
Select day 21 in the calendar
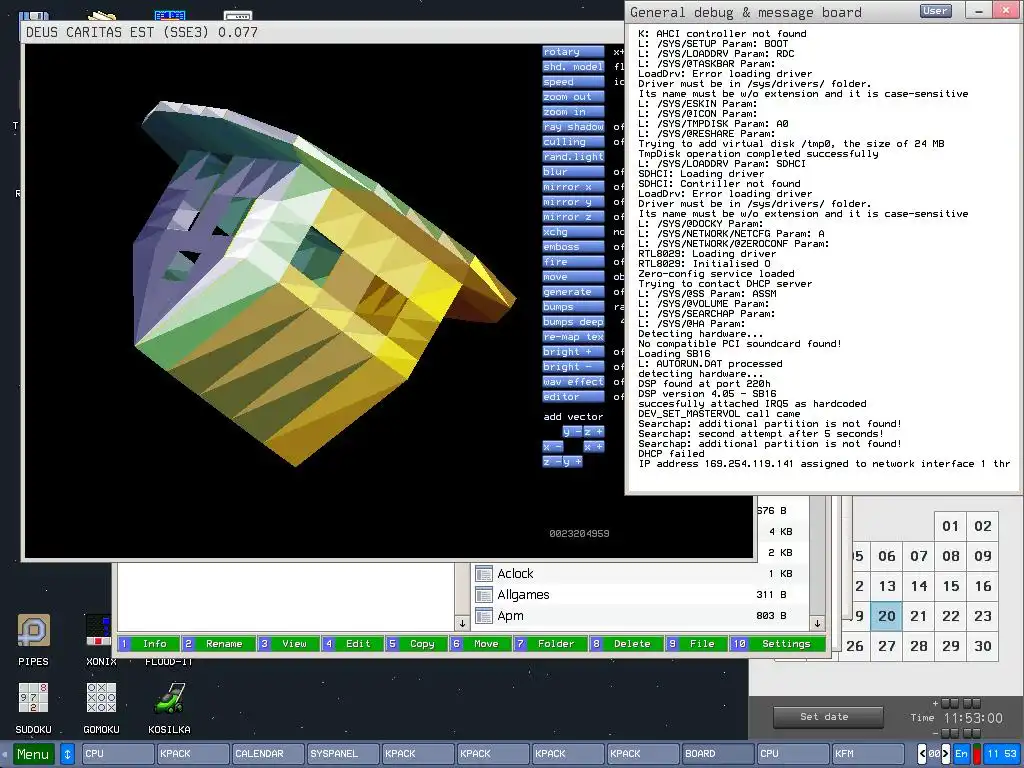[x=919, y=616]
